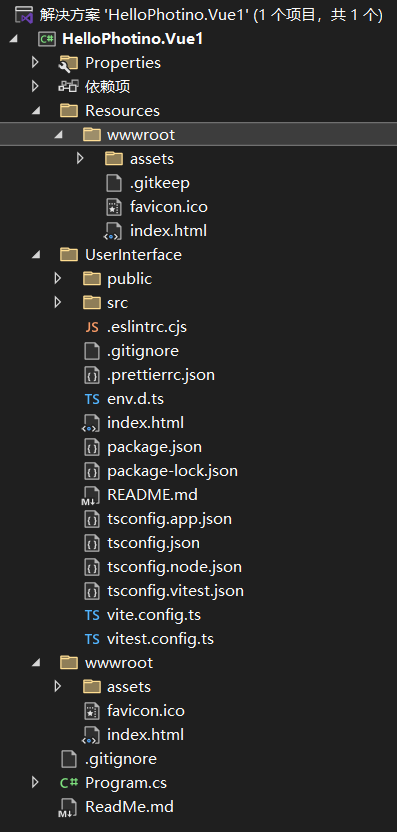Select the README.md file in UserInterface
Screen dimensions: 397x832
(152, 495)
